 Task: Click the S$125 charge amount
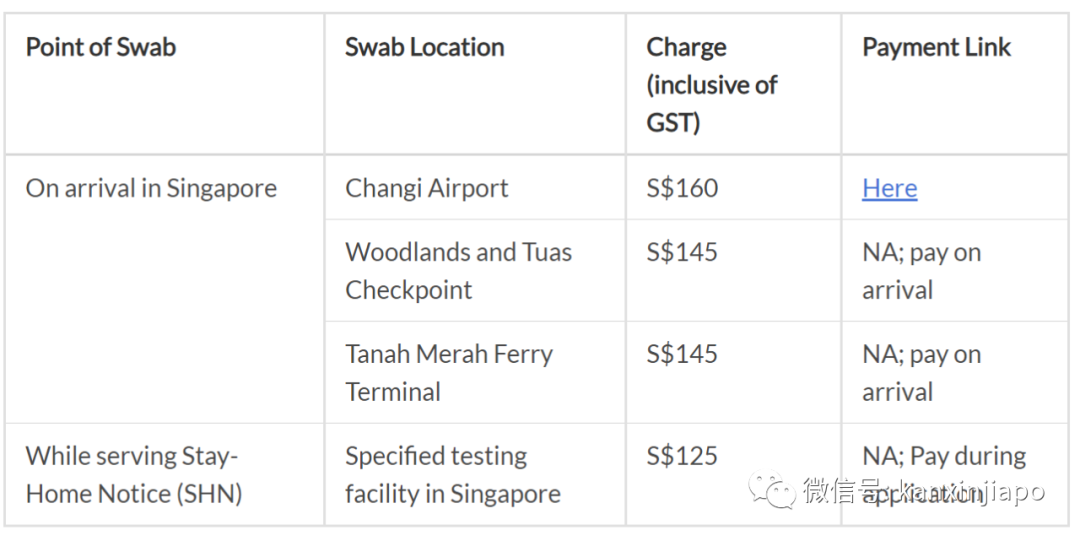(x=682, y=456)
